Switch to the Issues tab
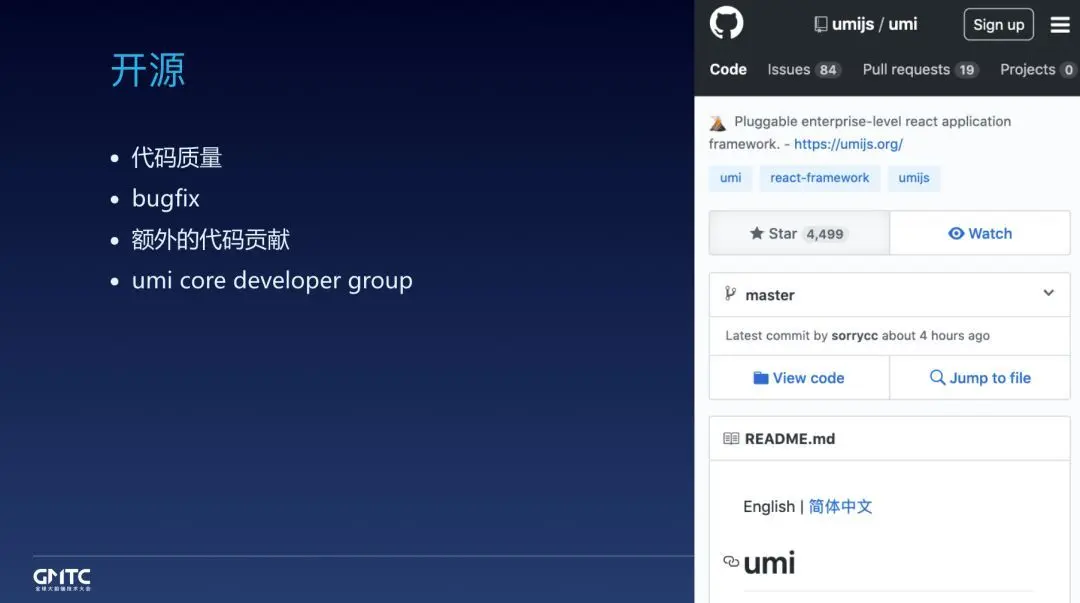This screenshot has height=603, width=1080. pyautogui.click(x=804, y=70)
